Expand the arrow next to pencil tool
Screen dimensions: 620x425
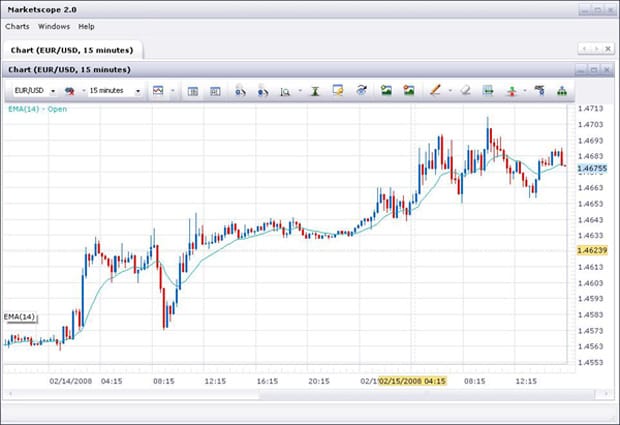coord(448,90)
